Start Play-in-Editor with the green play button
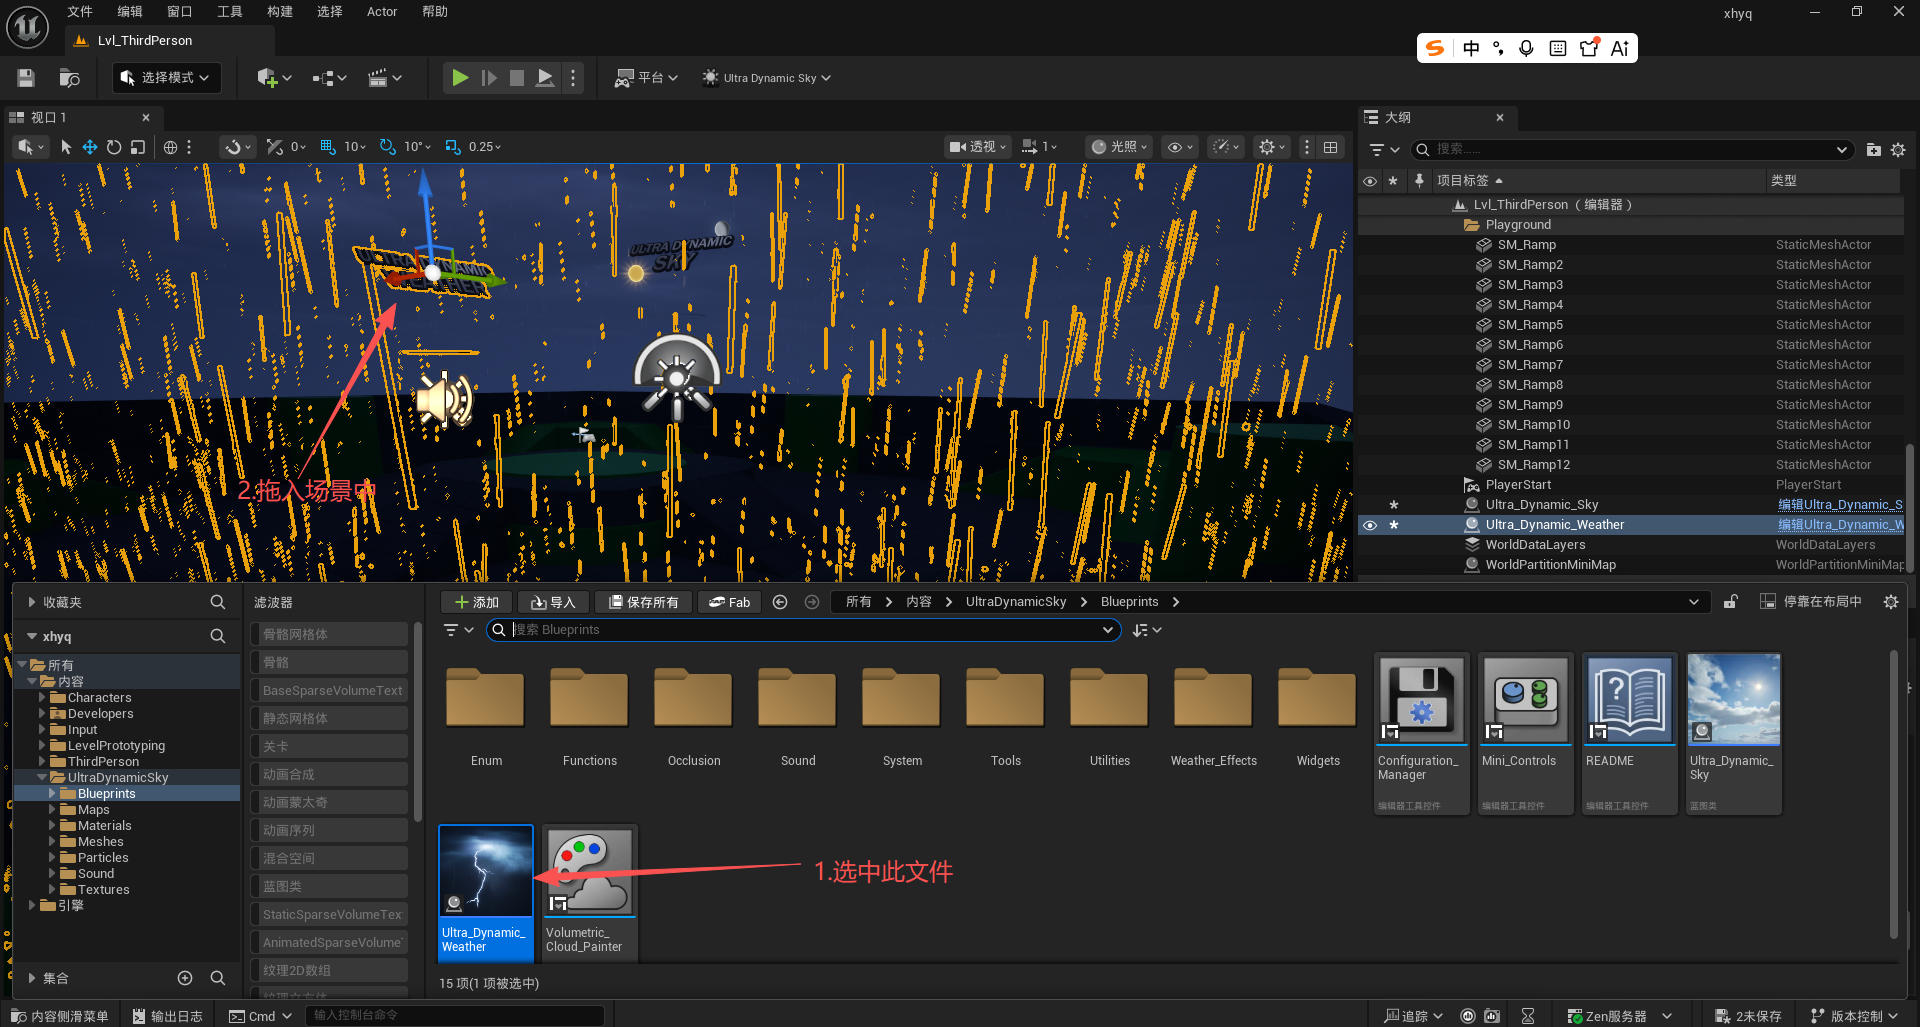1920x1027 pixels. point(460,78)
